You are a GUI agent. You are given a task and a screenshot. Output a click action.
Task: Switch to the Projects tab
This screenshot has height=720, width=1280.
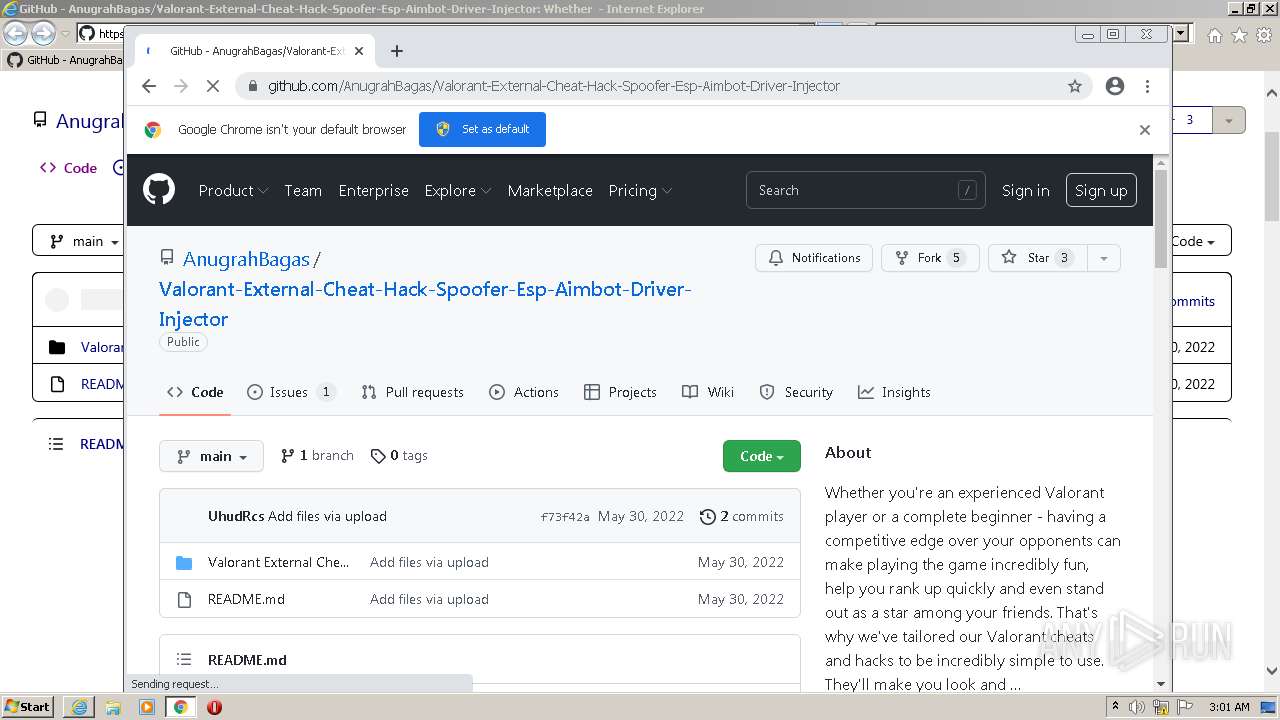pyautogui.click(x=620, y=392)
